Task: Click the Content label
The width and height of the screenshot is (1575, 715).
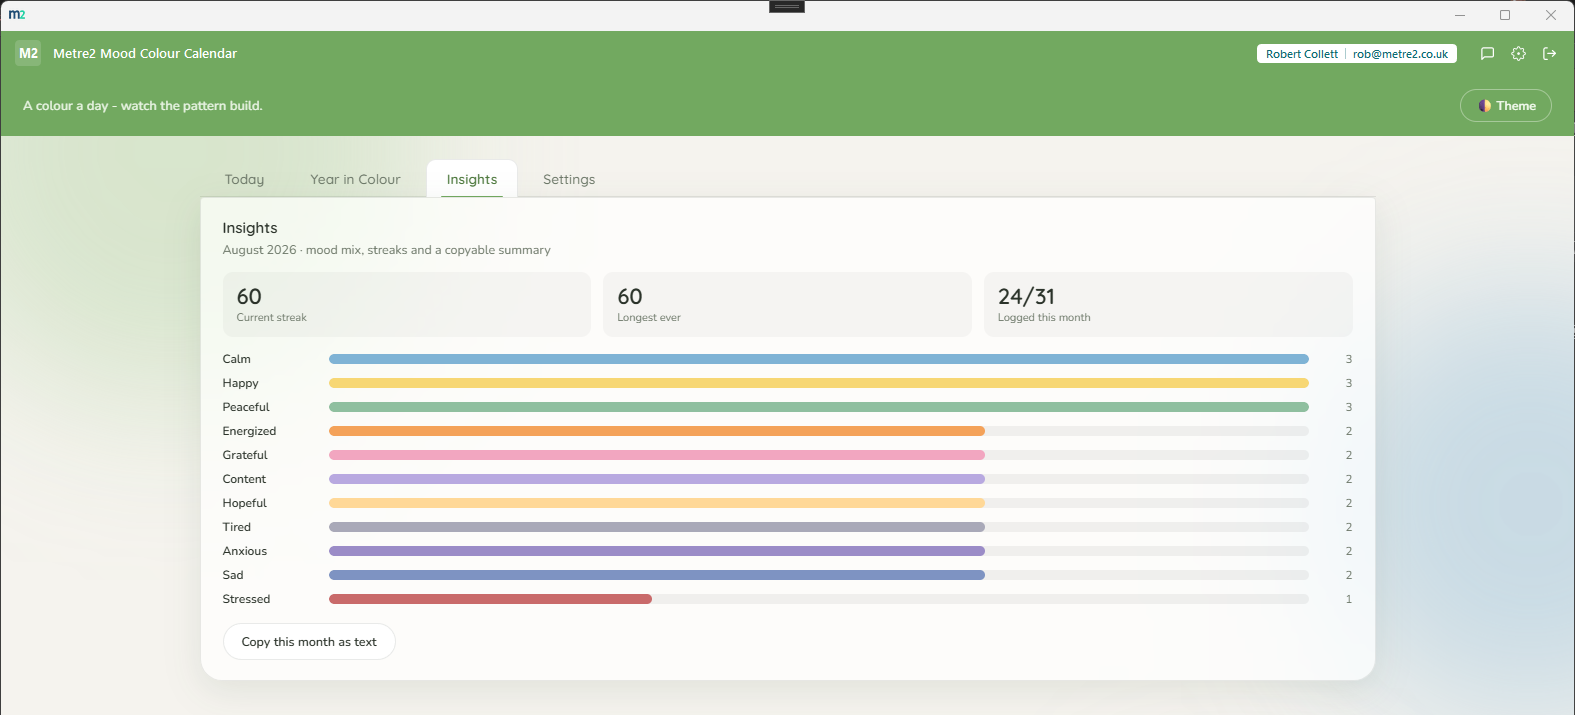Action: [x=244, y=479]
